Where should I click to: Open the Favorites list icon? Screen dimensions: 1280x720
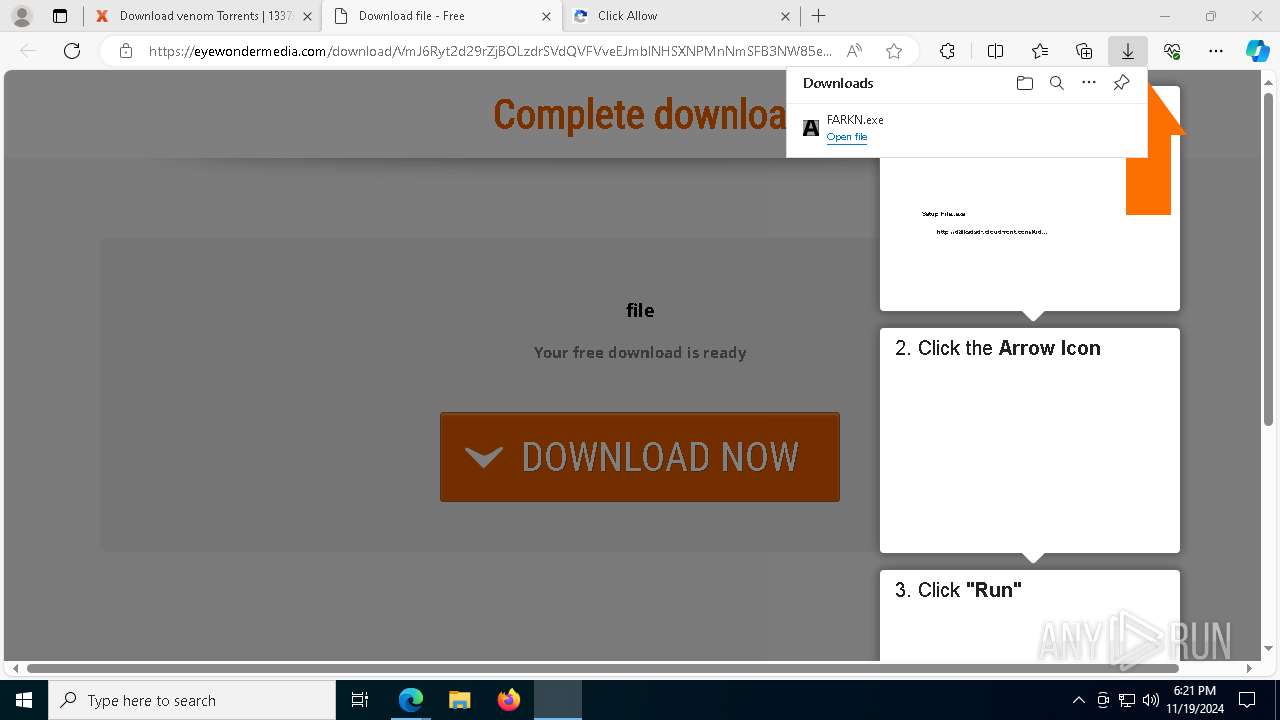pyautogui.click(x=1040, y=51)
